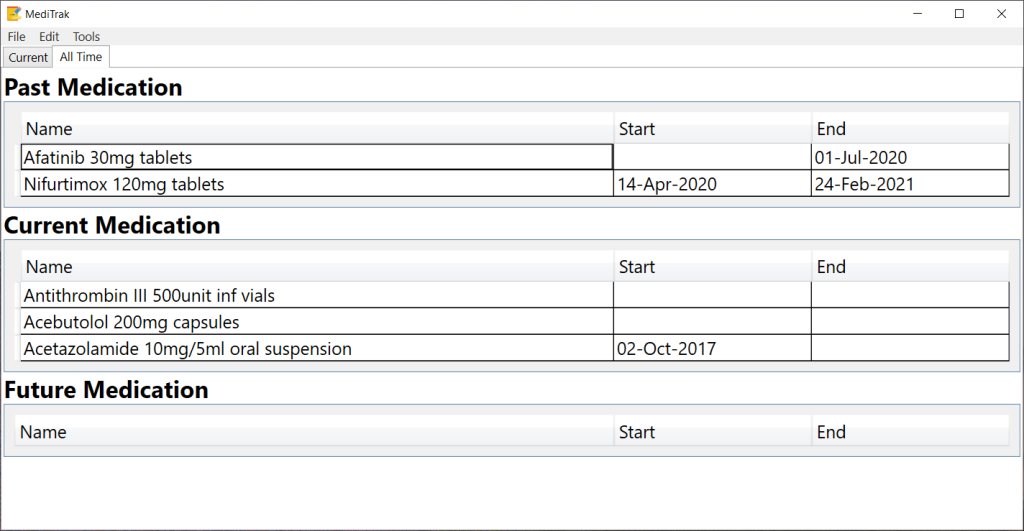Open the File menu

[16, 37]
